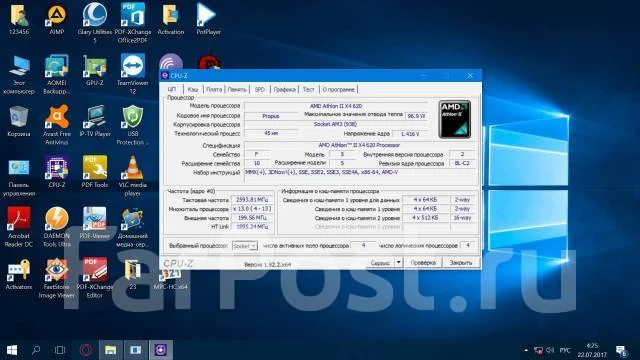Open the Плата tab in CPU-Z
Image resolution: width=640 pixels, height=360 pixels.
[214, 89]
